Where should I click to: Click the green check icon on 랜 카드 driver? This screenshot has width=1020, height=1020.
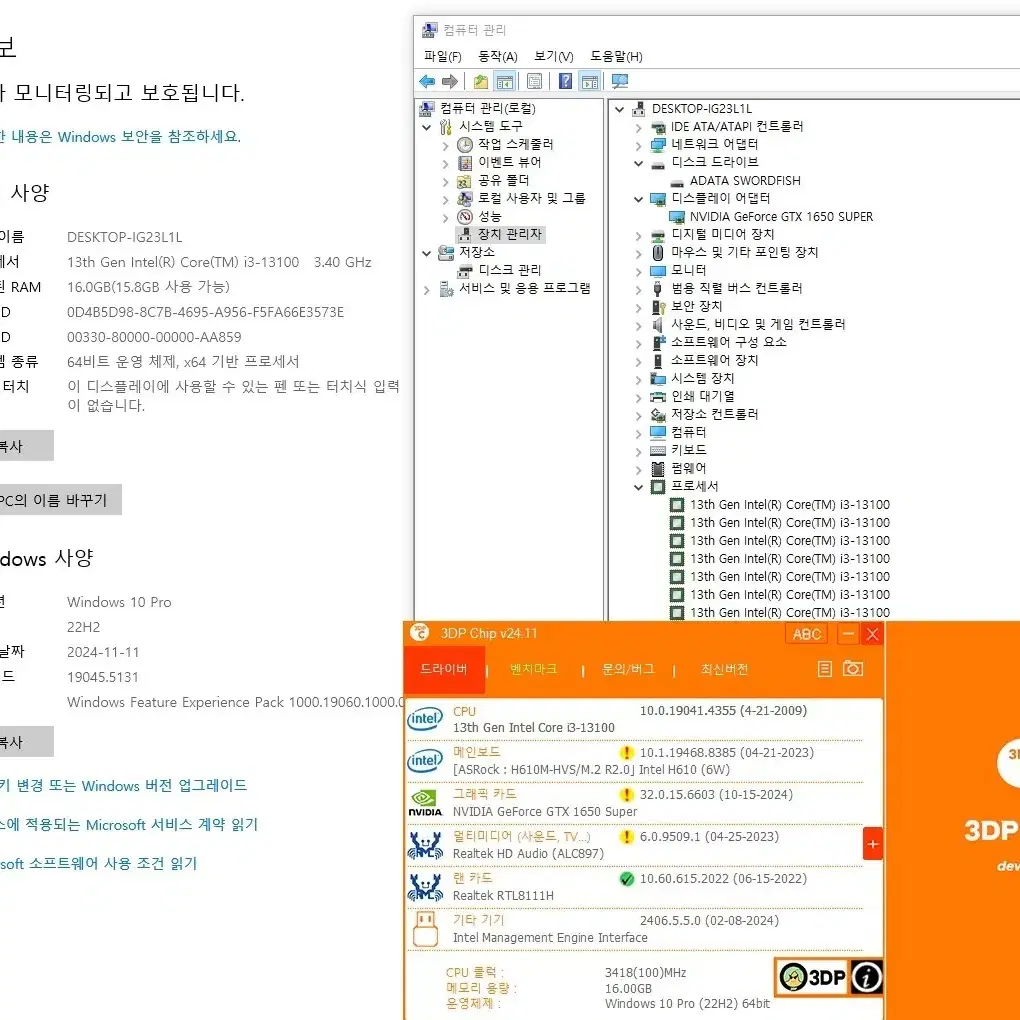pyautogui.click(x=626, y=879)
